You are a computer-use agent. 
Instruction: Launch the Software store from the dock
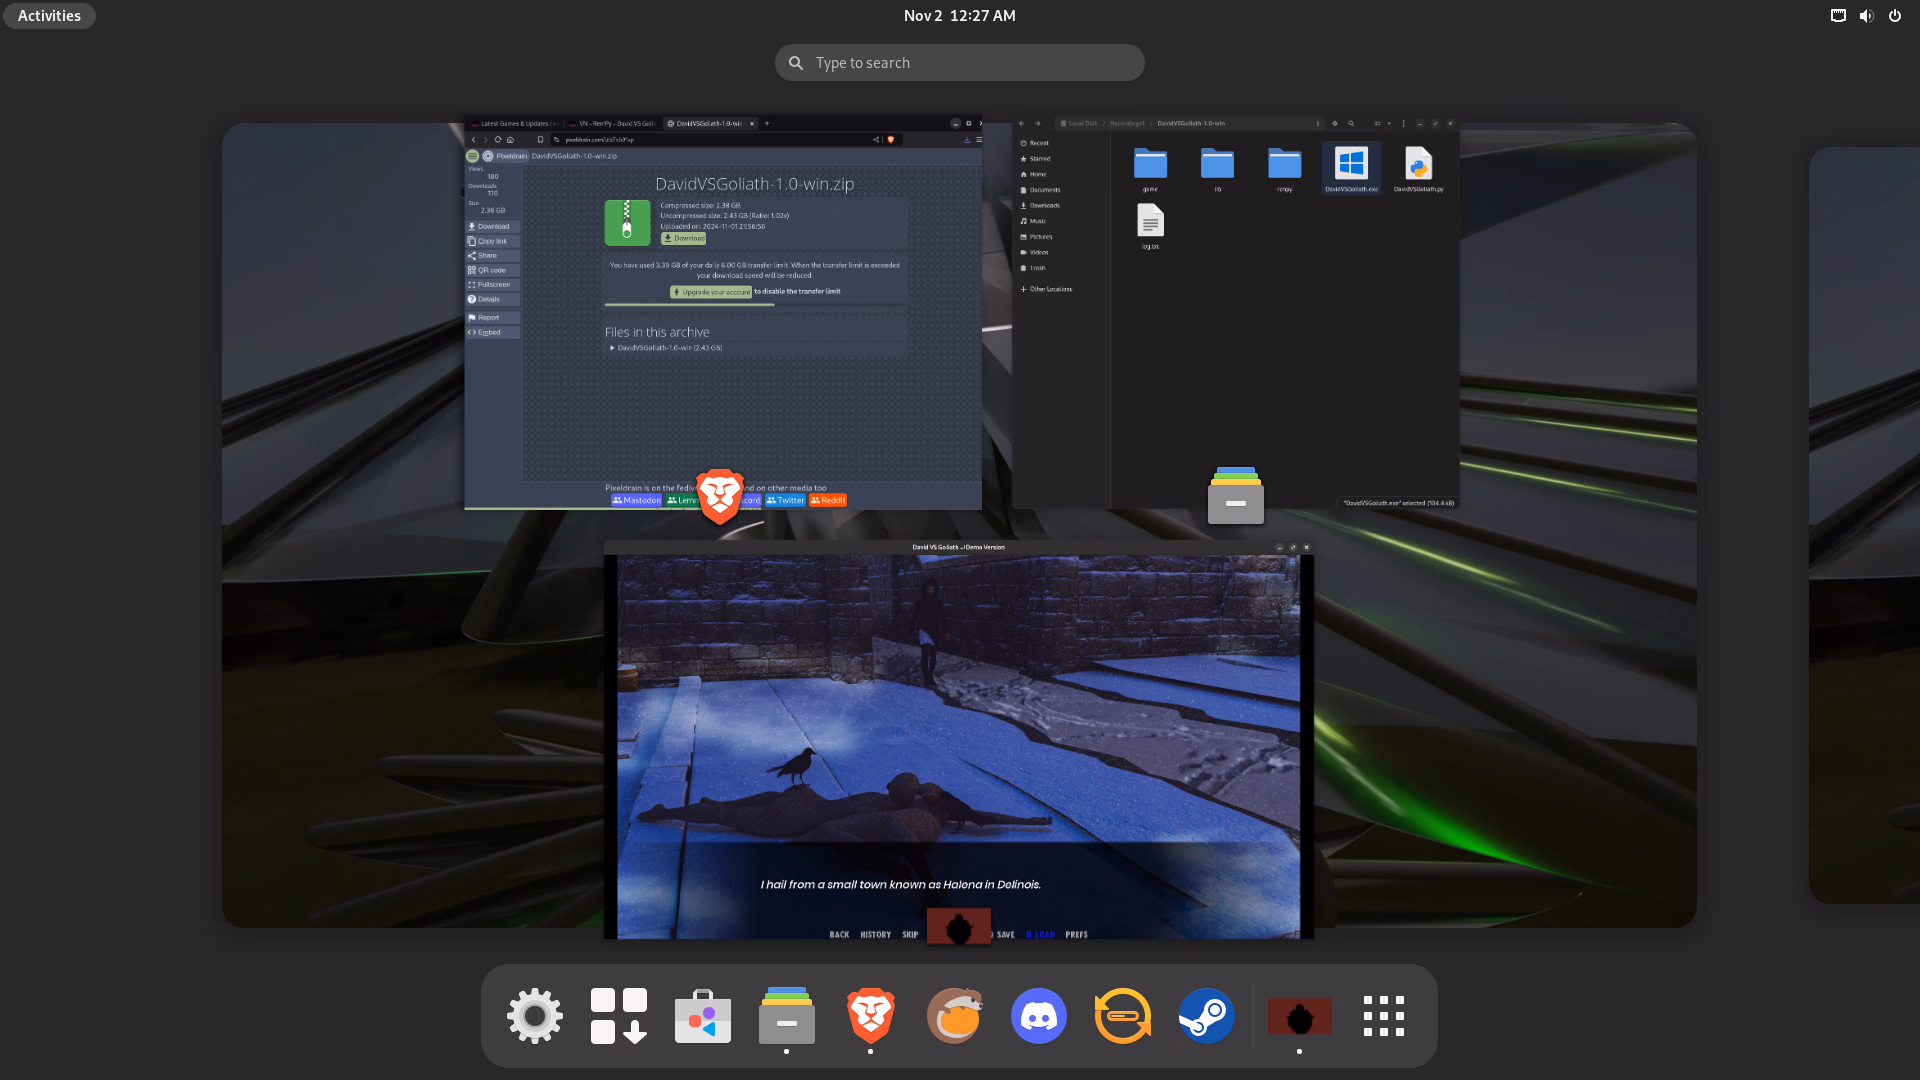tap(703, 1016)
